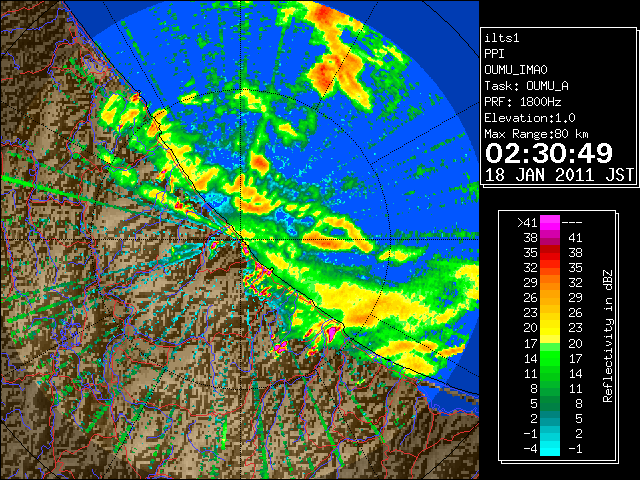
Task: Pick the bright magenta >41 dBZ swatch
Action: (x=550, y=223)
